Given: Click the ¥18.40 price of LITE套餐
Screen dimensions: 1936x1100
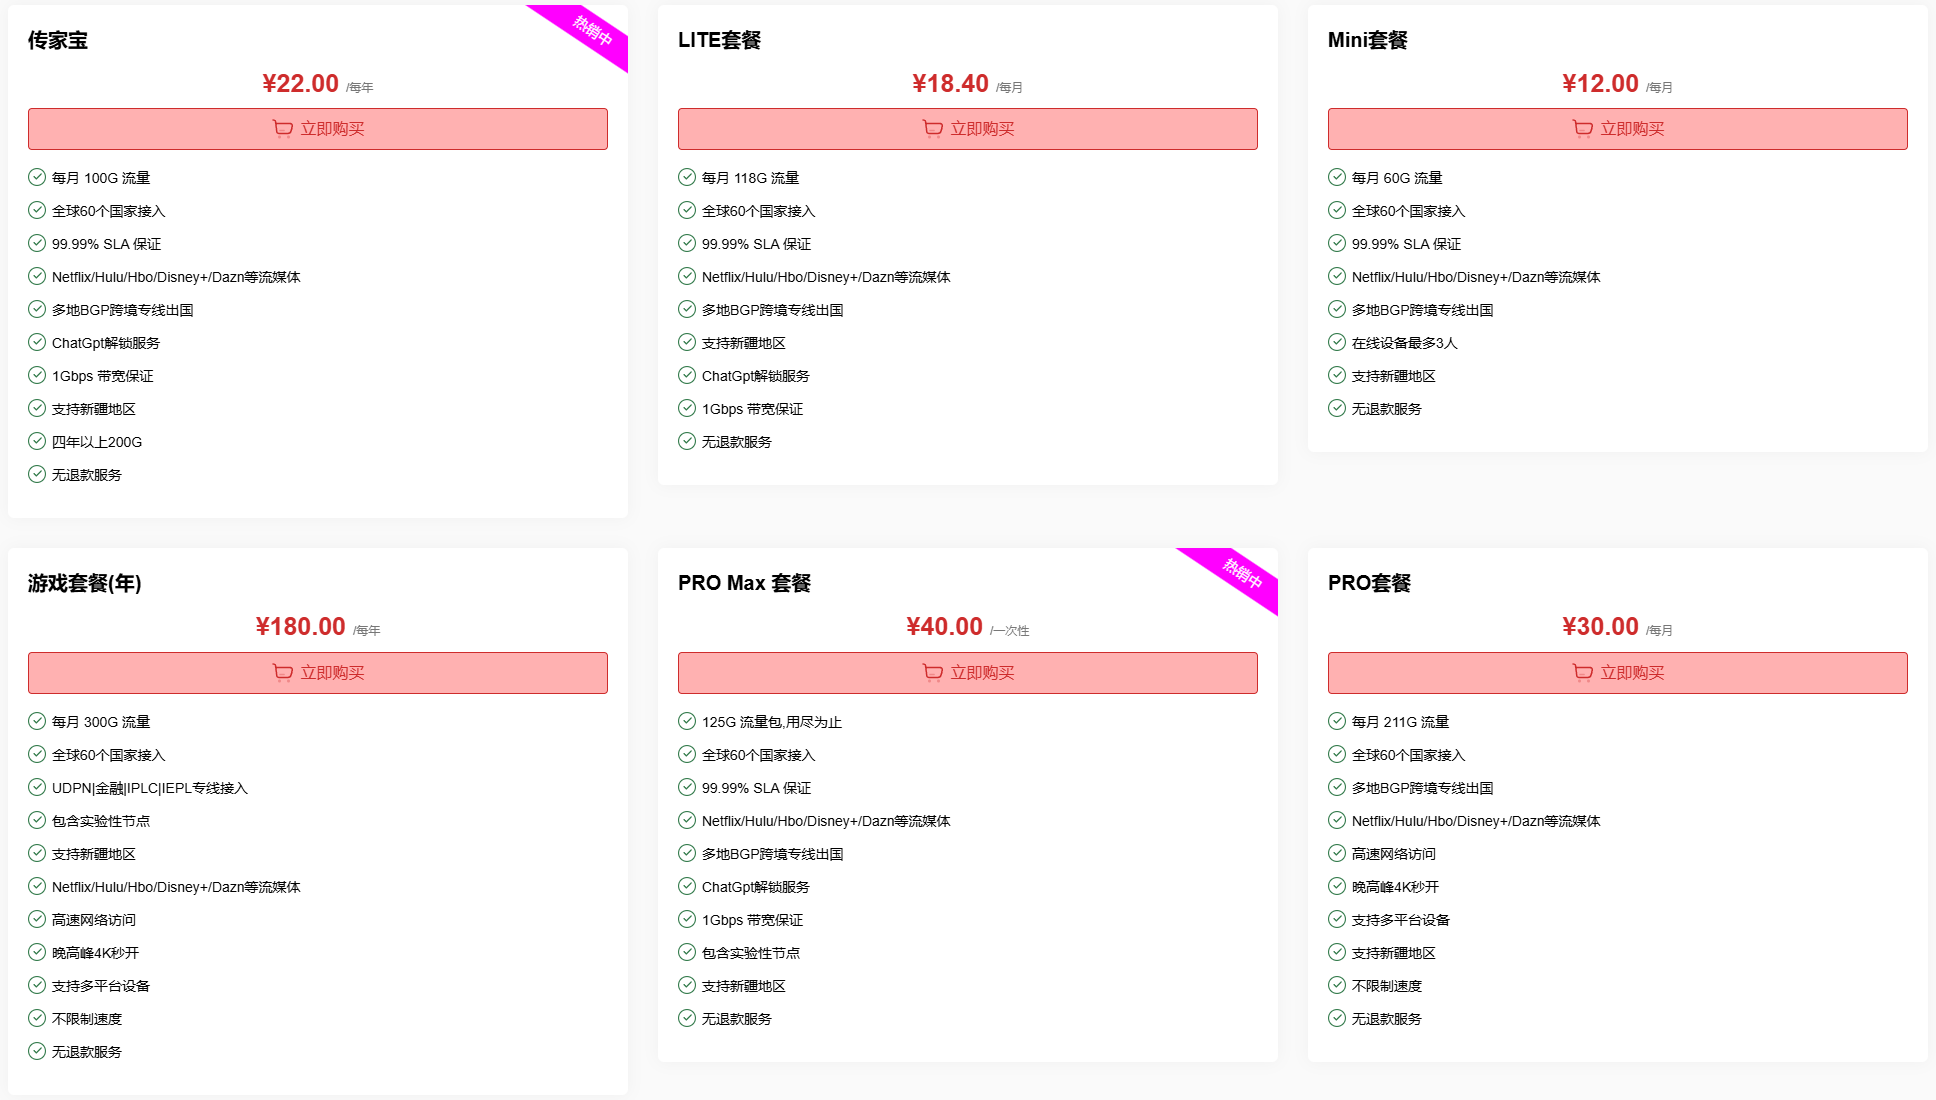Looking at the screenshot, I should (950, 84).
